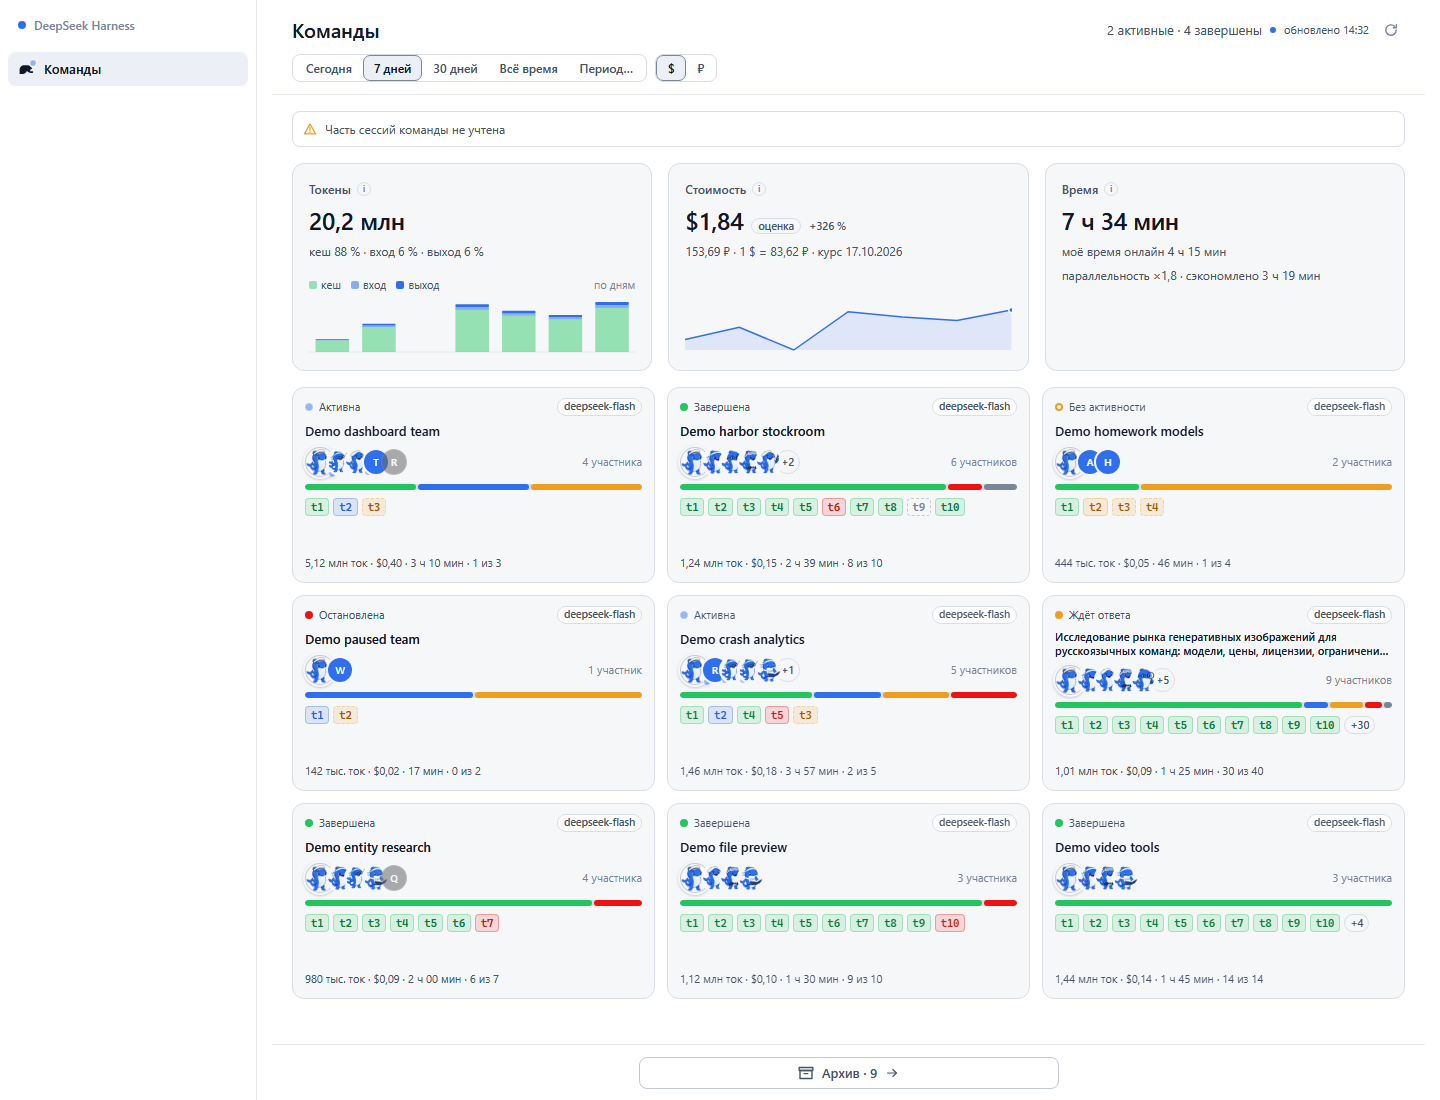Click the "2 активные · 4 завершены" summary text
1440x1100 pixels.
(x=1184, y=30)
